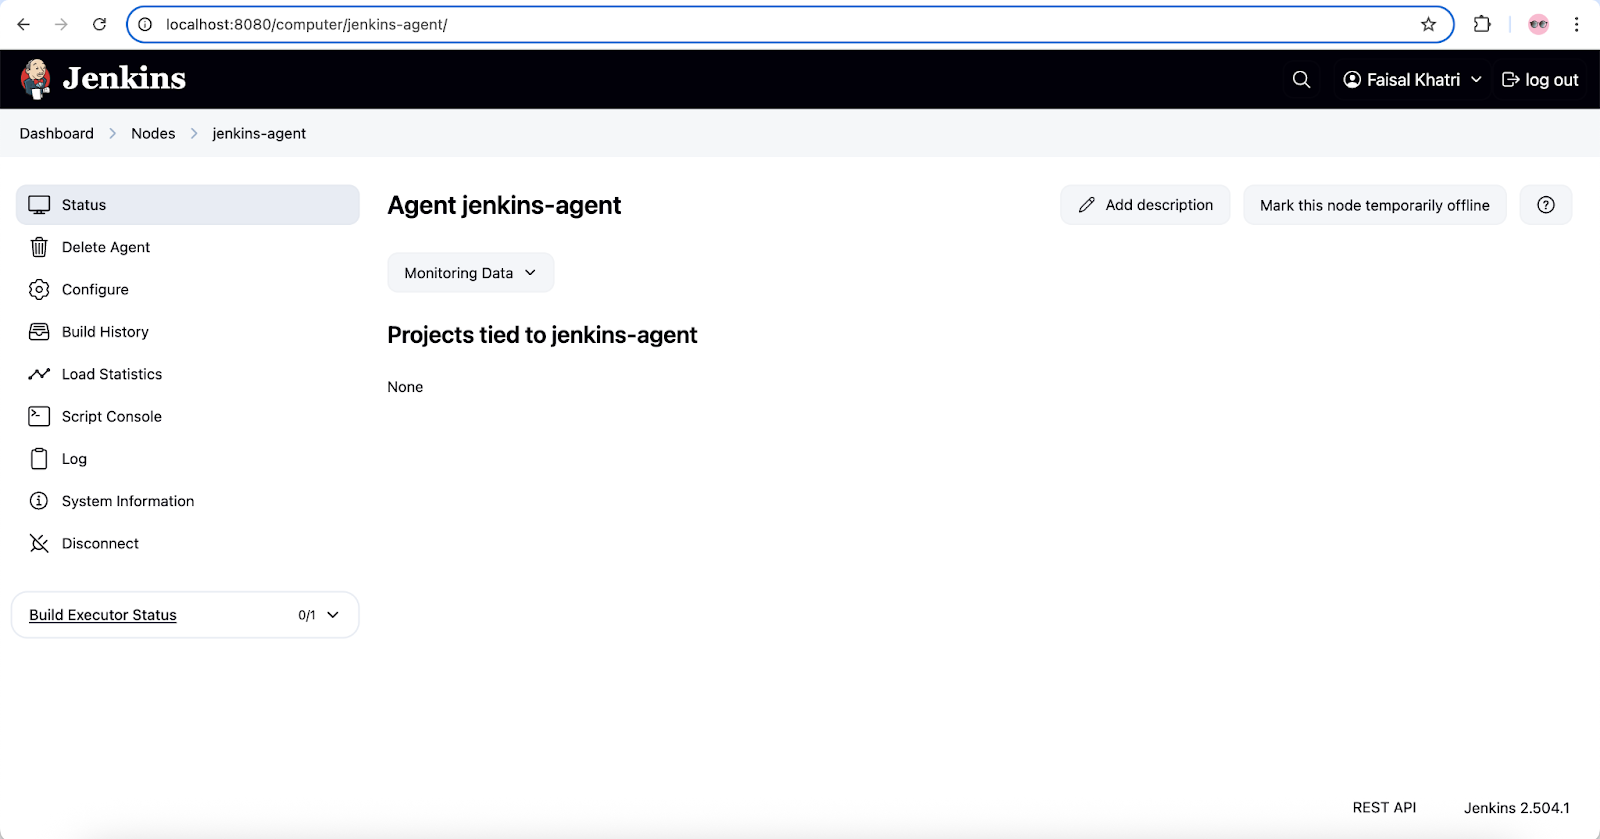Screen dimensions: 1600x839
Task: Click the 0/1 executor count
Action: (x=307, y=615)
